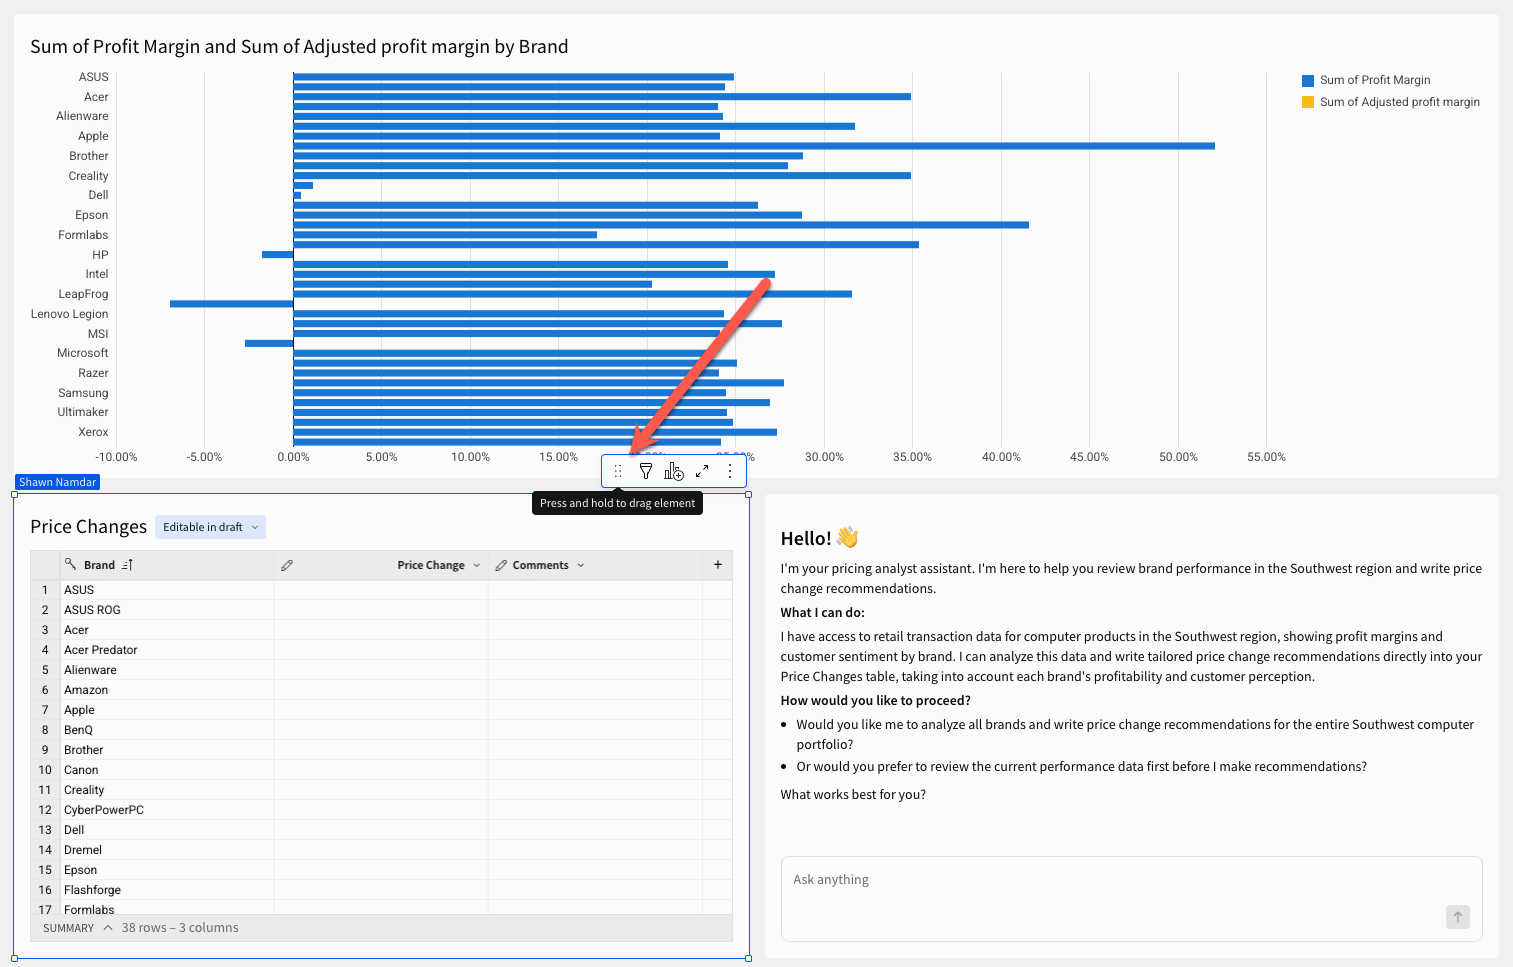1513x967 pixels.
Task: Select the Acer Predator table row
Action: [x=381, y=650]
